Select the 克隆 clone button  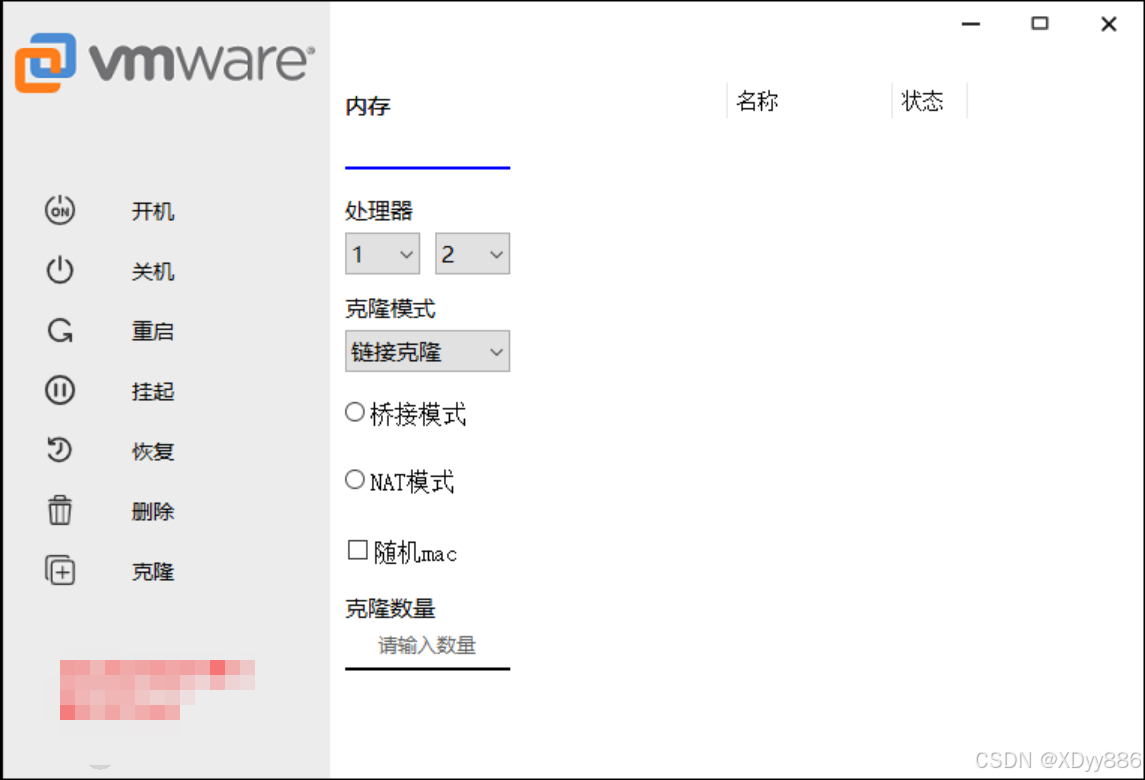point(153,570)
